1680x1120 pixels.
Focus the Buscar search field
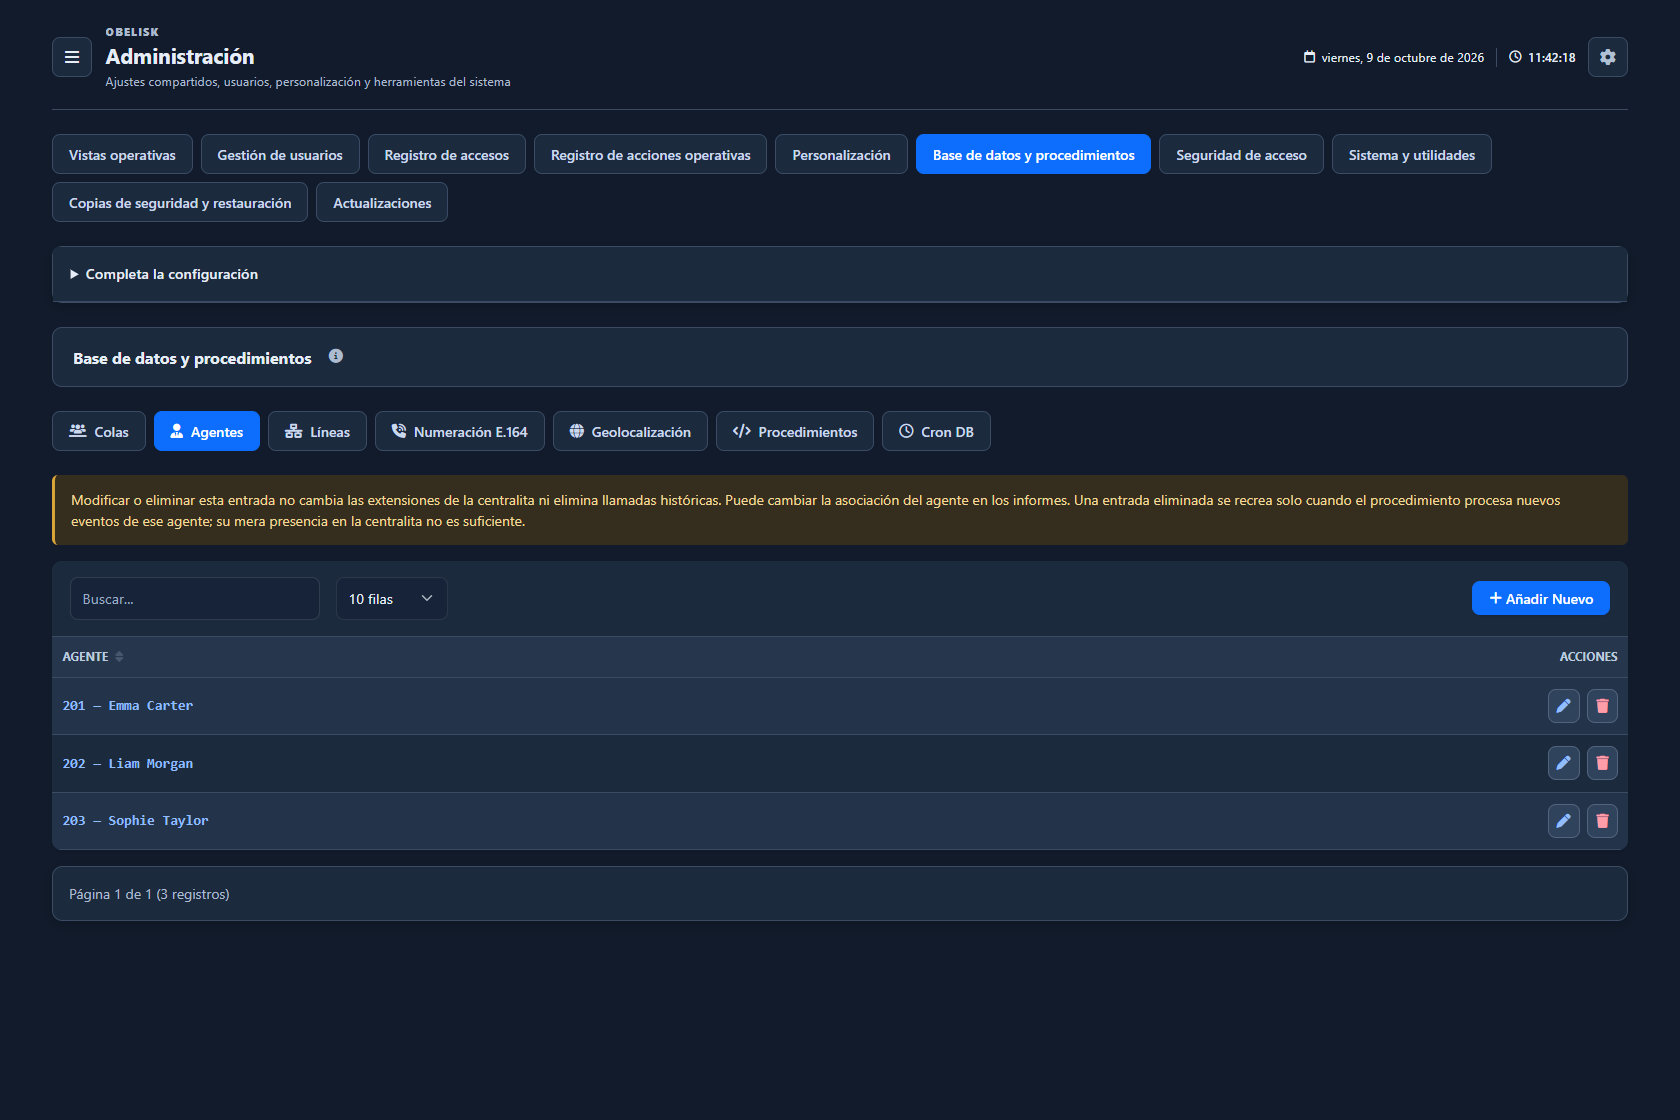click(x=195, y=599)
